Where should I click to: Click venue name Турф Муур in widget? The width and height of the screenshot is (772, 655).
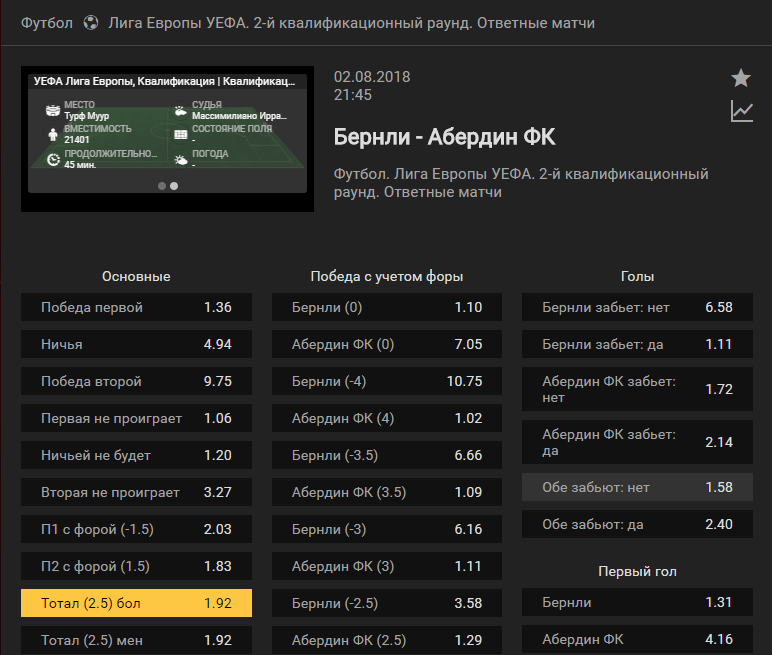[x=87, y=116]
